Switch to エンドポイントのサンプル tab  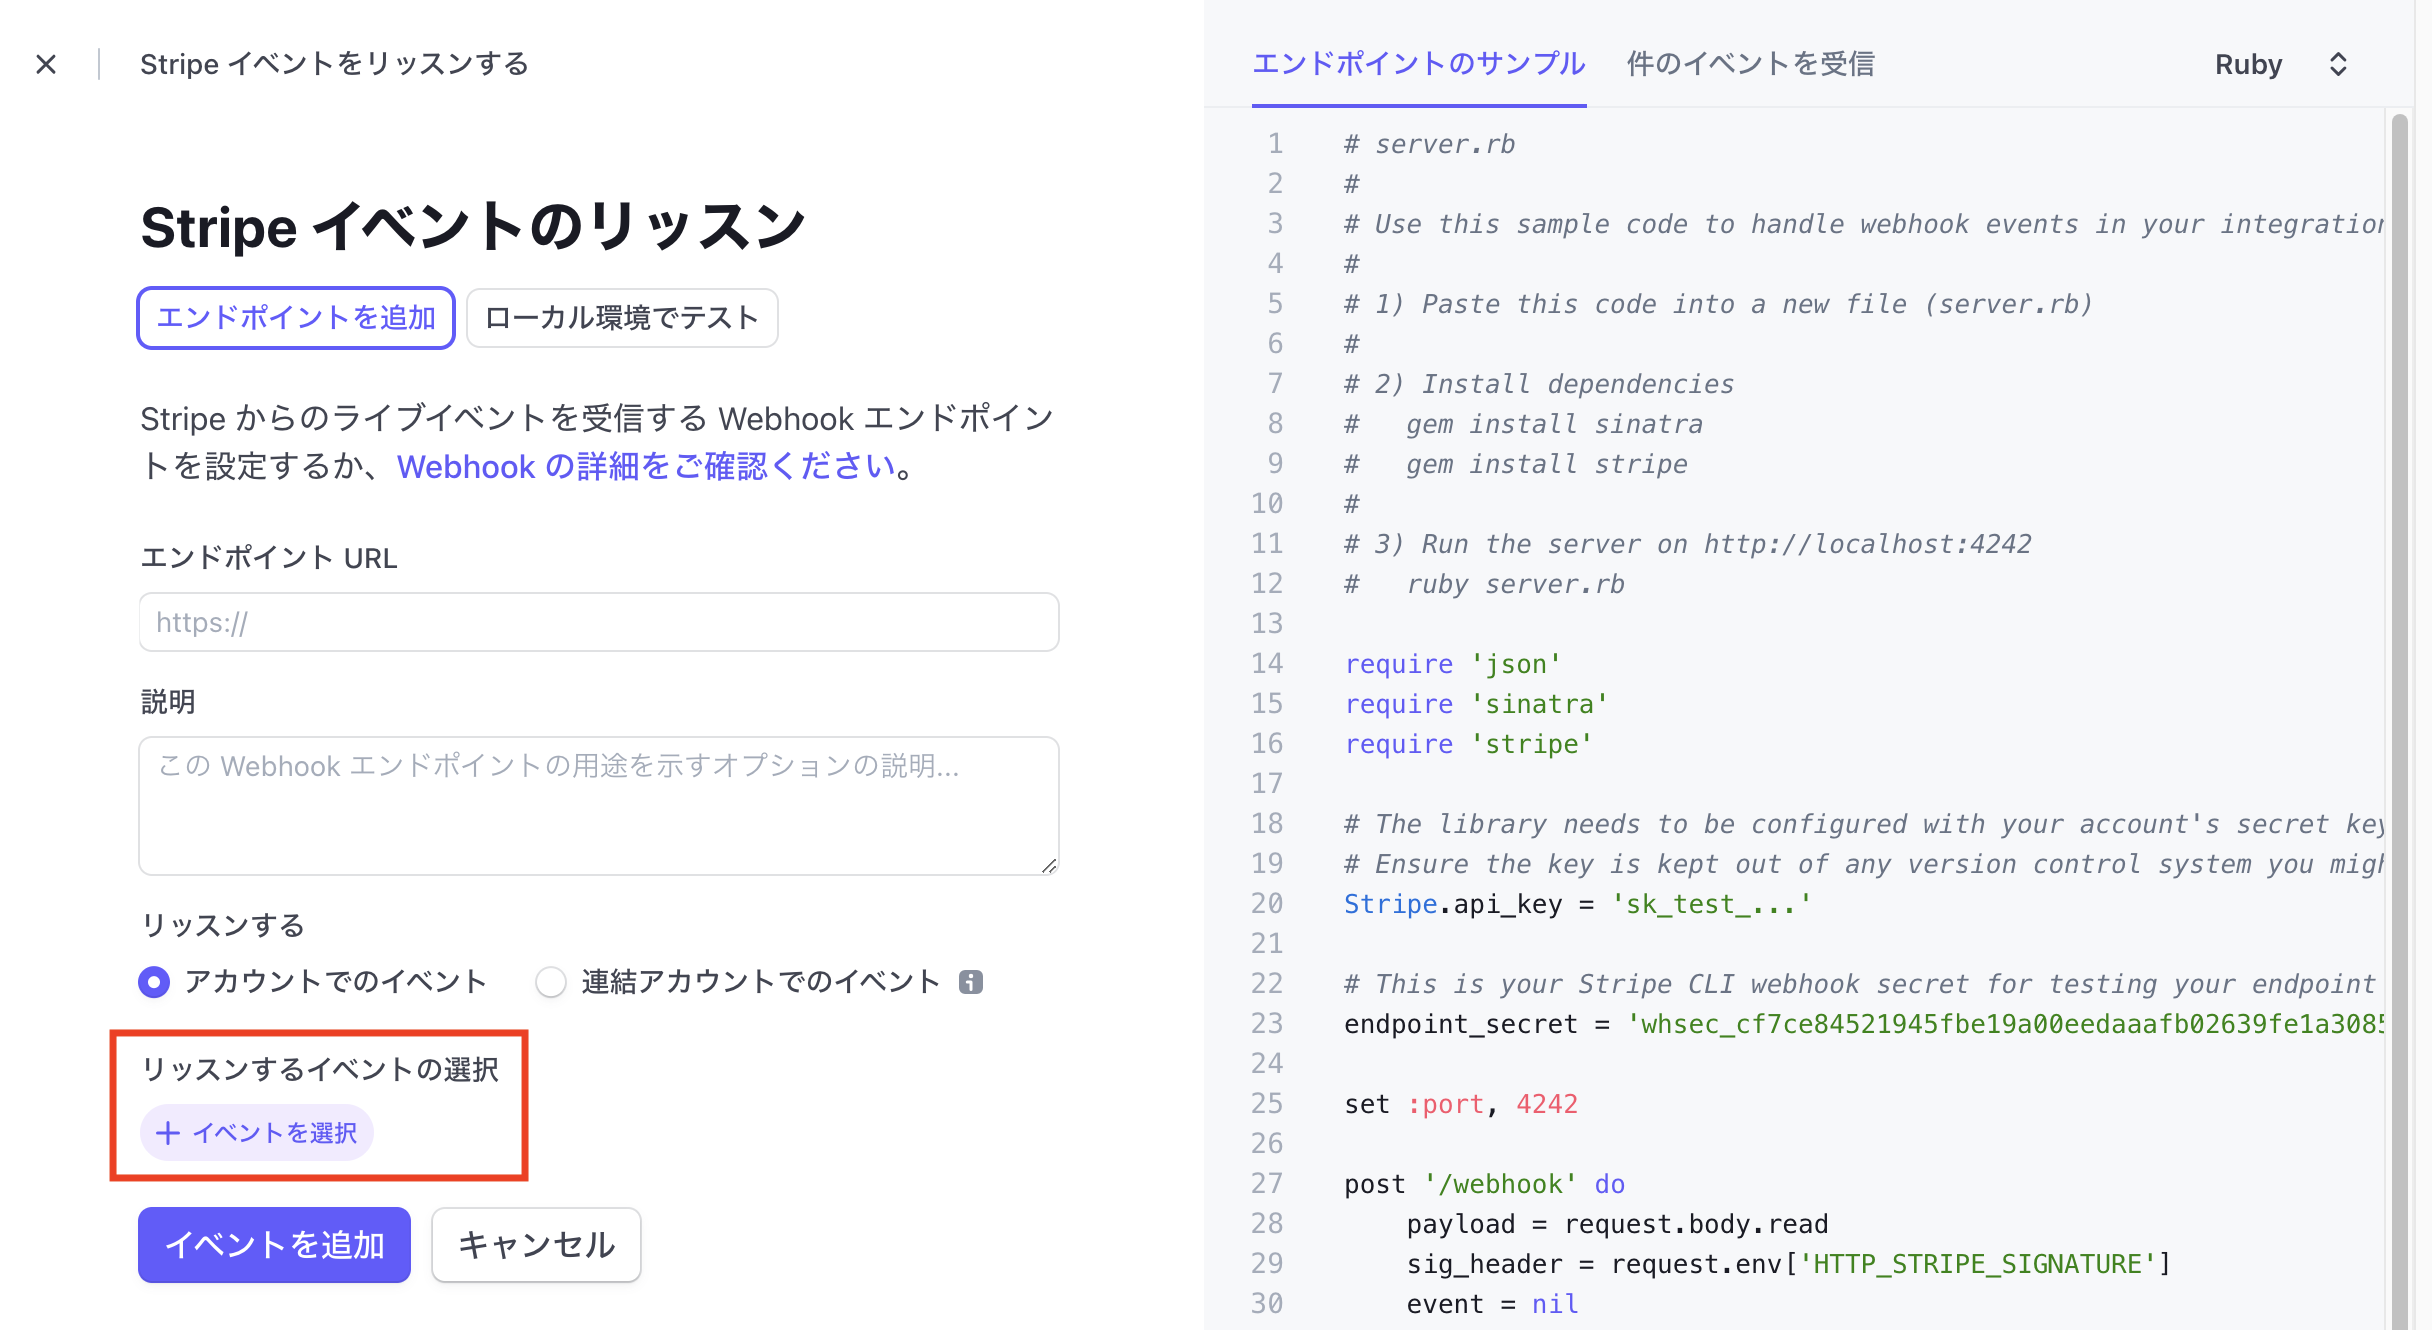1419,64
